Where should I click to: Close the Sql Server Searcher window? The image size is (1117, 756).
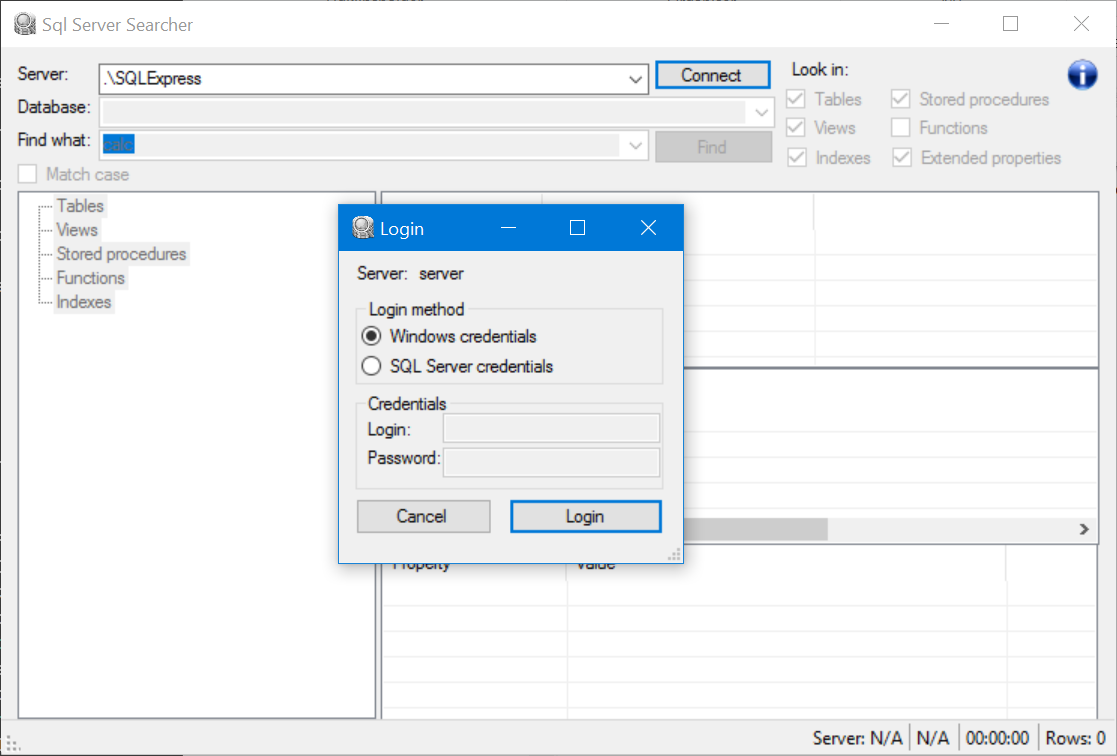1081,24
